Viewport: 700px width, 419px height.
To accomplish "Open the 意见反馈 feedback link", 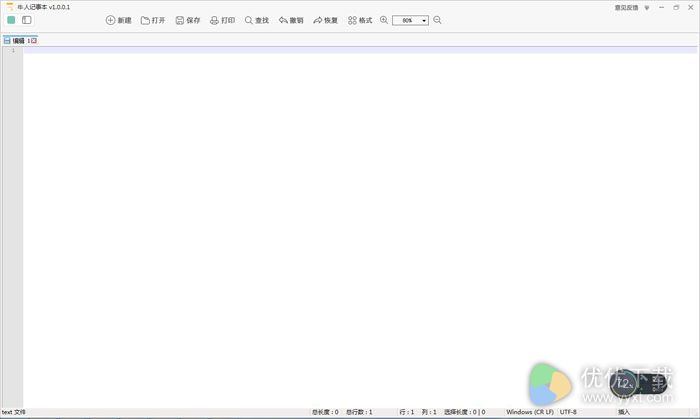I will click(x=626, y=8).
